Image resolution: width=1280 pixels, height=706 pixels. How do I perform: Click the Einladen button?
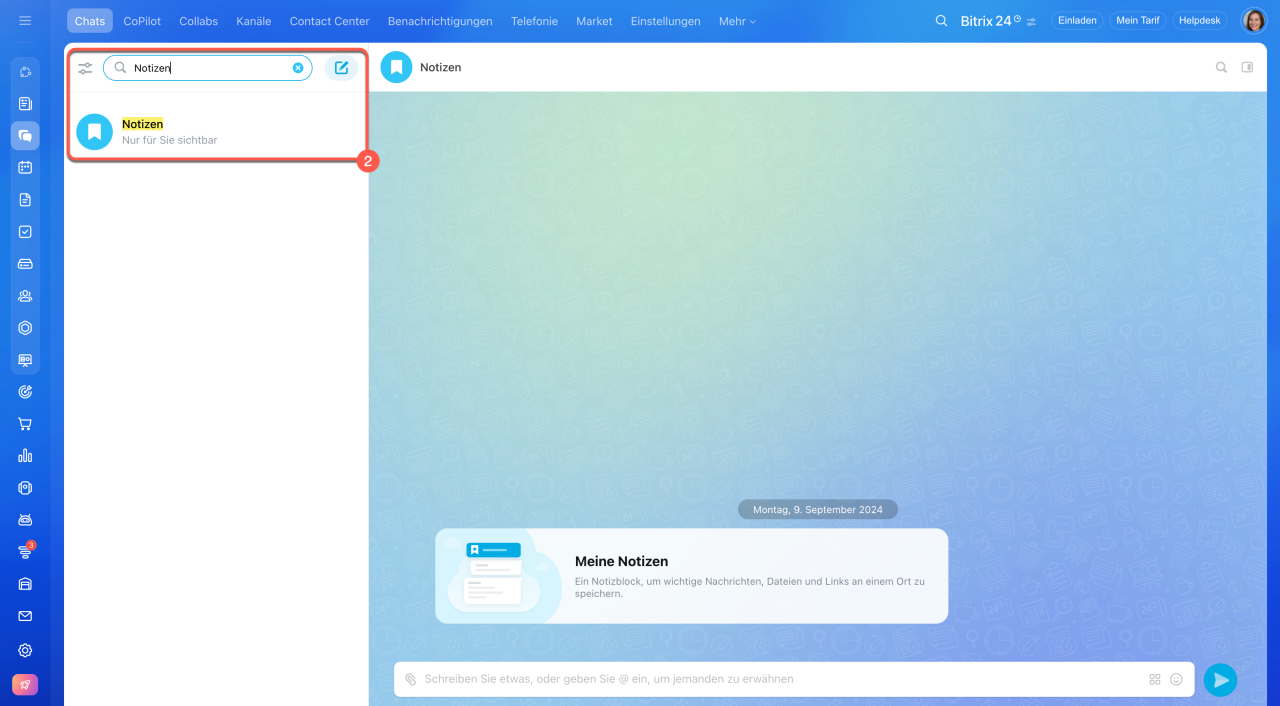[1077, 21]
